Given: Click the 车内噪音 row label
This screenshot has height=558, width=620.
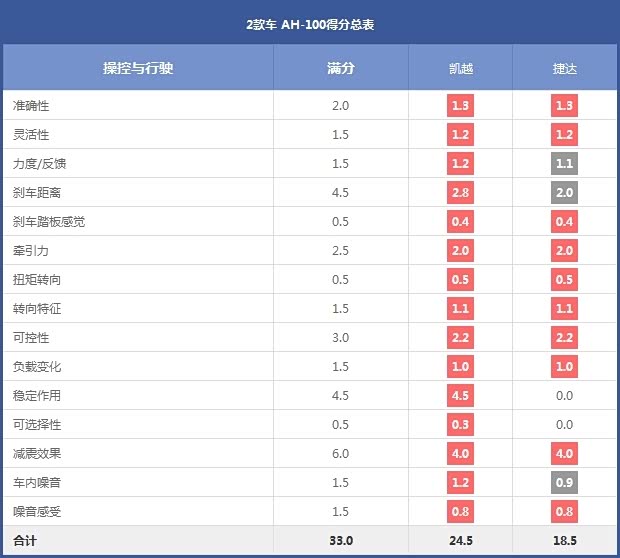Looking at the screenshot, I should (x=38, y=483).
